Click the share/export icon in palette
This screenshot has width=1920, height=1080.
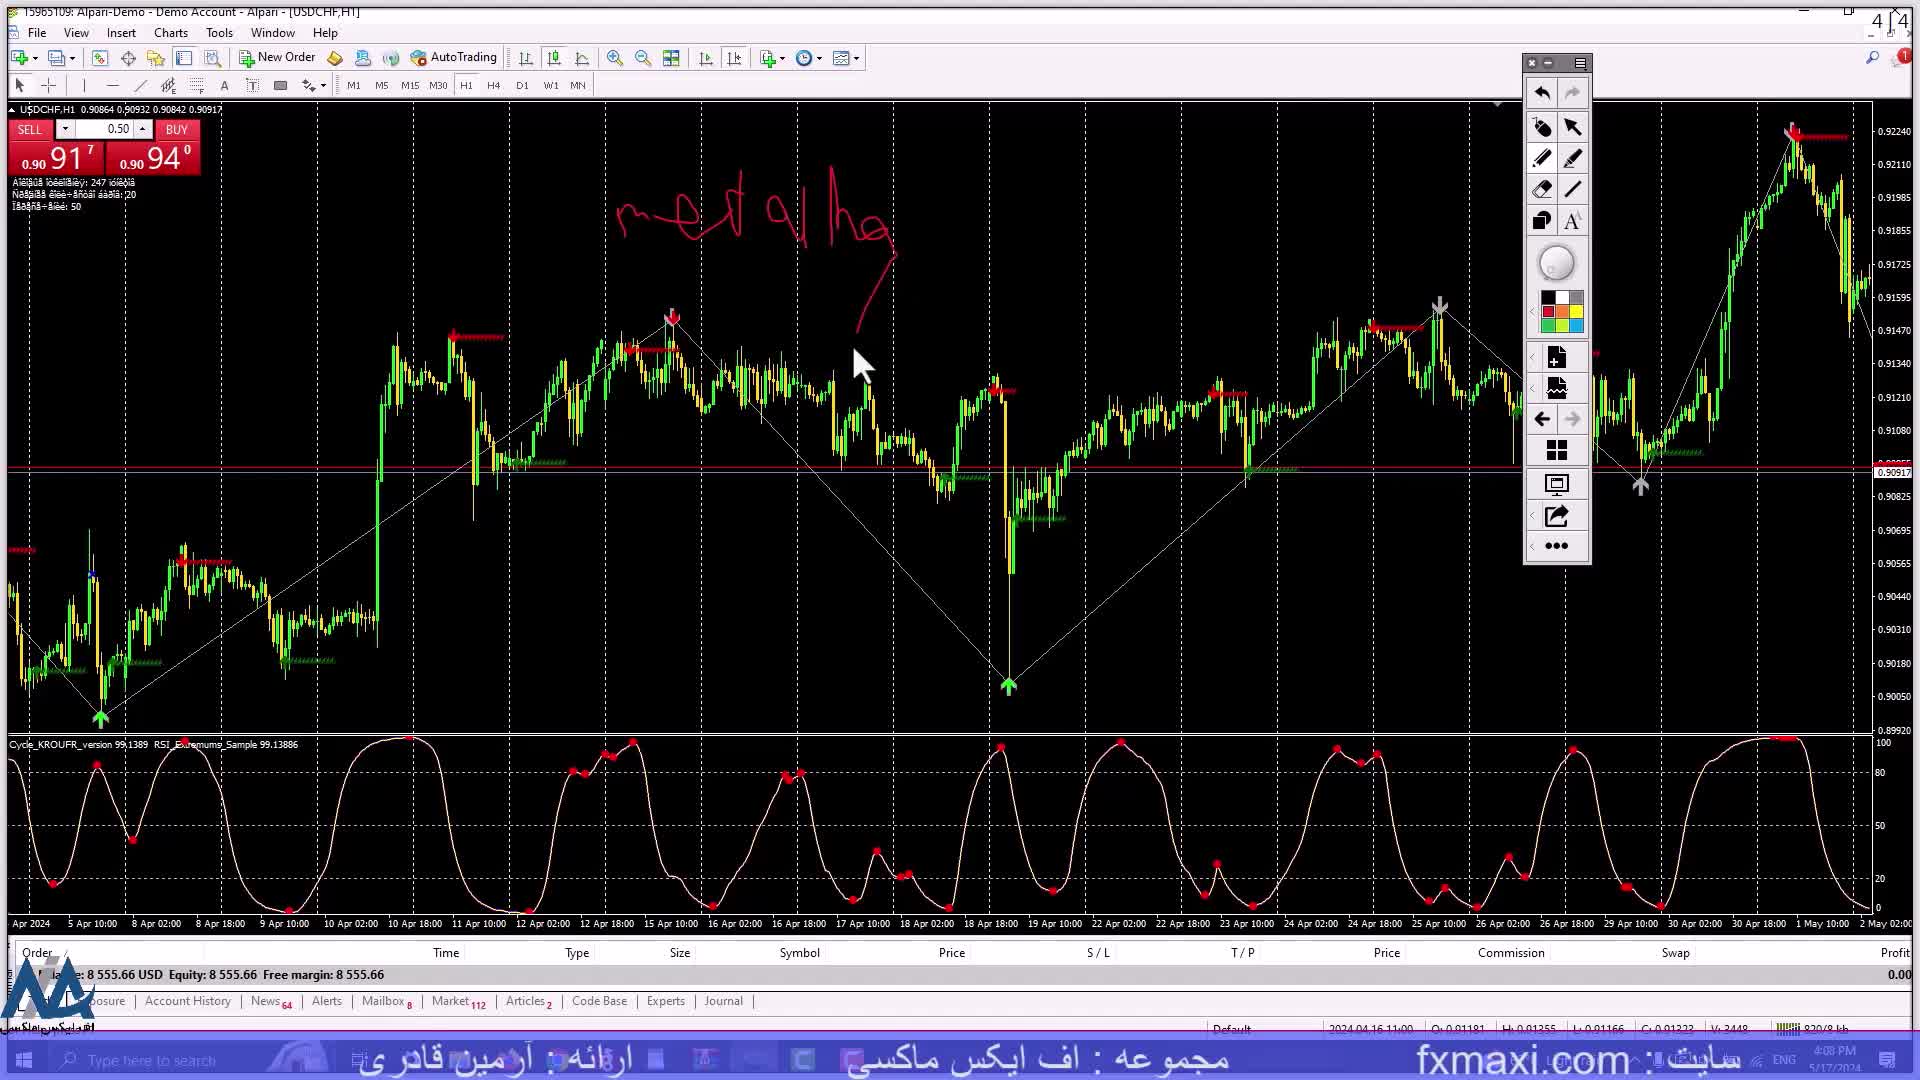click(1556, 516)
